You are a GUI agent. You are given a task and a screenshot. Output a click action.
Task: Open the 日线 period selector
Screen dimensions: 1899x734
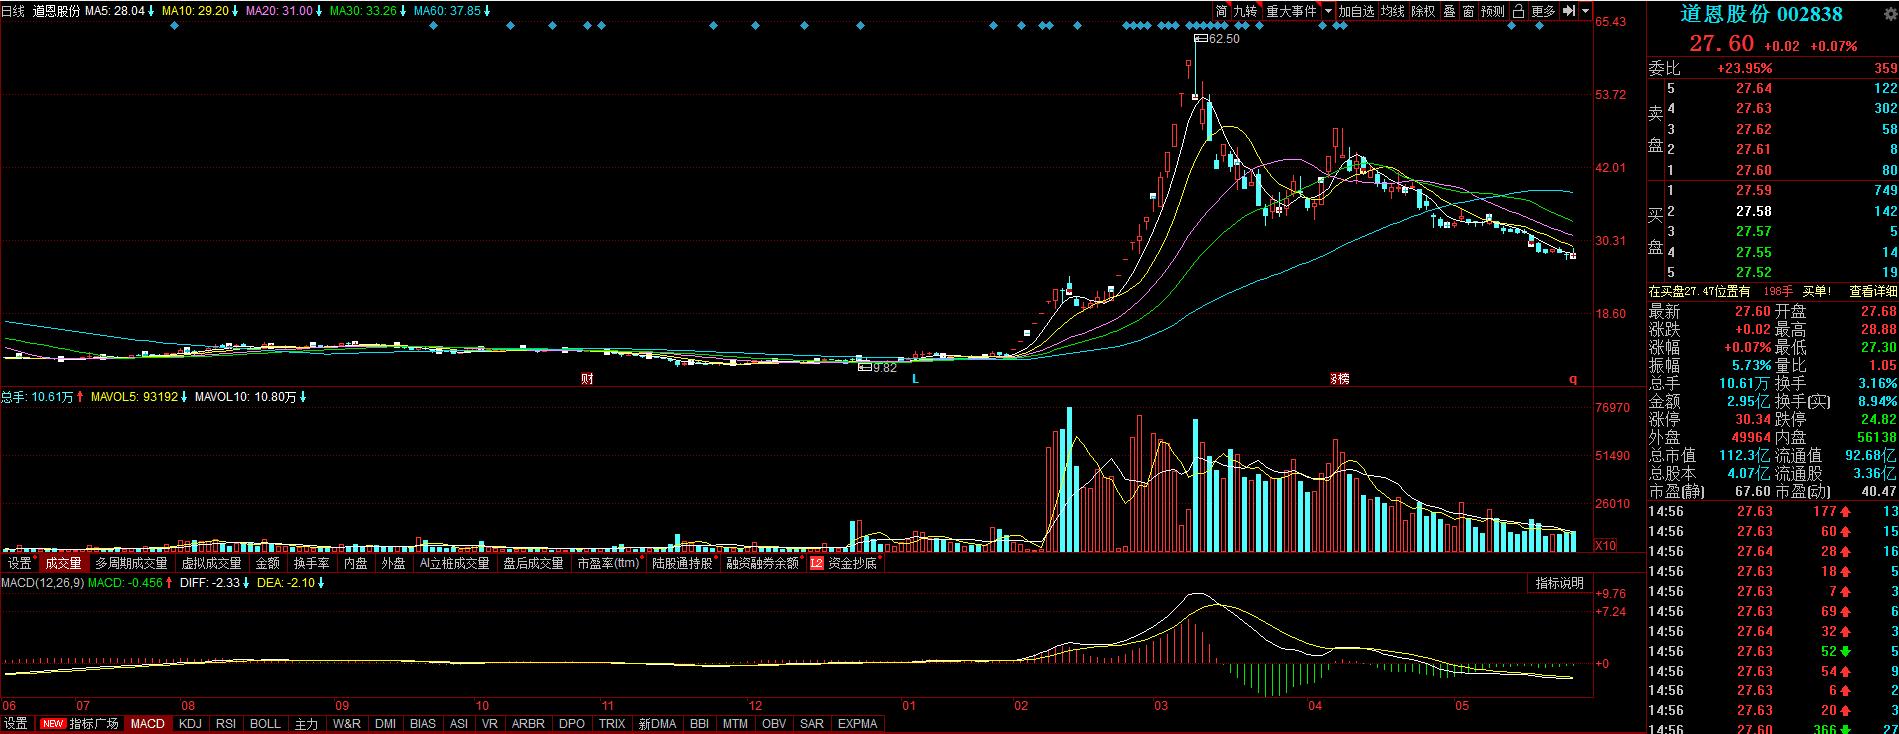pyautogui.click(x=13, y=11)
